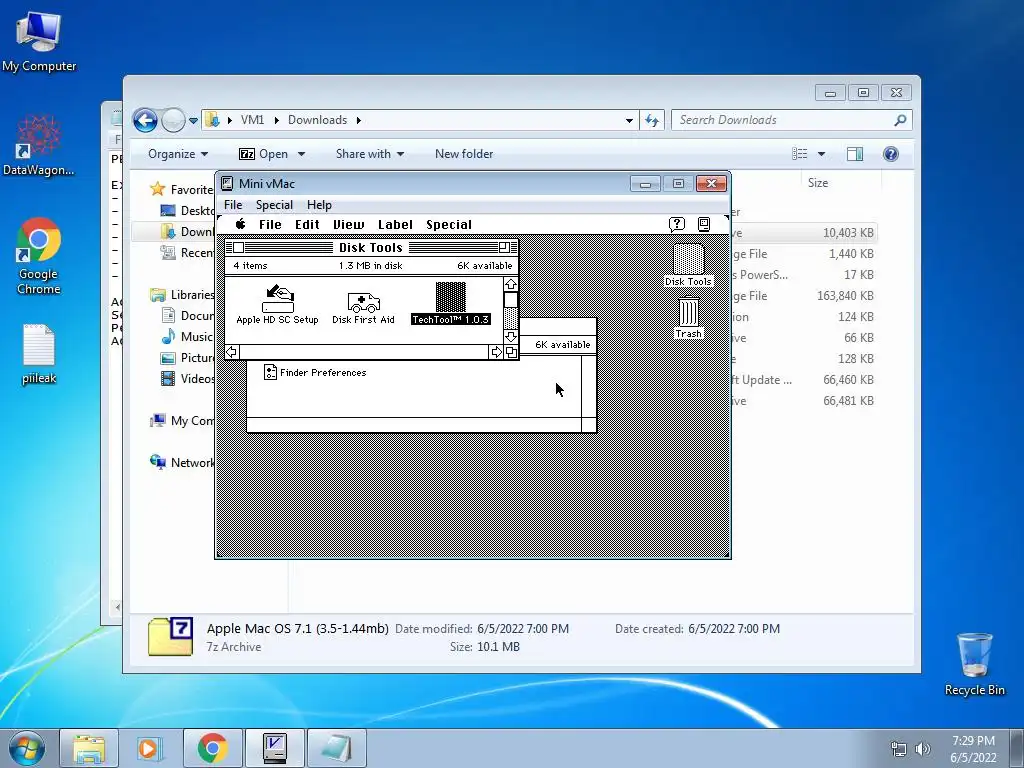Toggle the preview pane button
The width and height of the screenshot is (1024, 768).
tap(855, 154)
